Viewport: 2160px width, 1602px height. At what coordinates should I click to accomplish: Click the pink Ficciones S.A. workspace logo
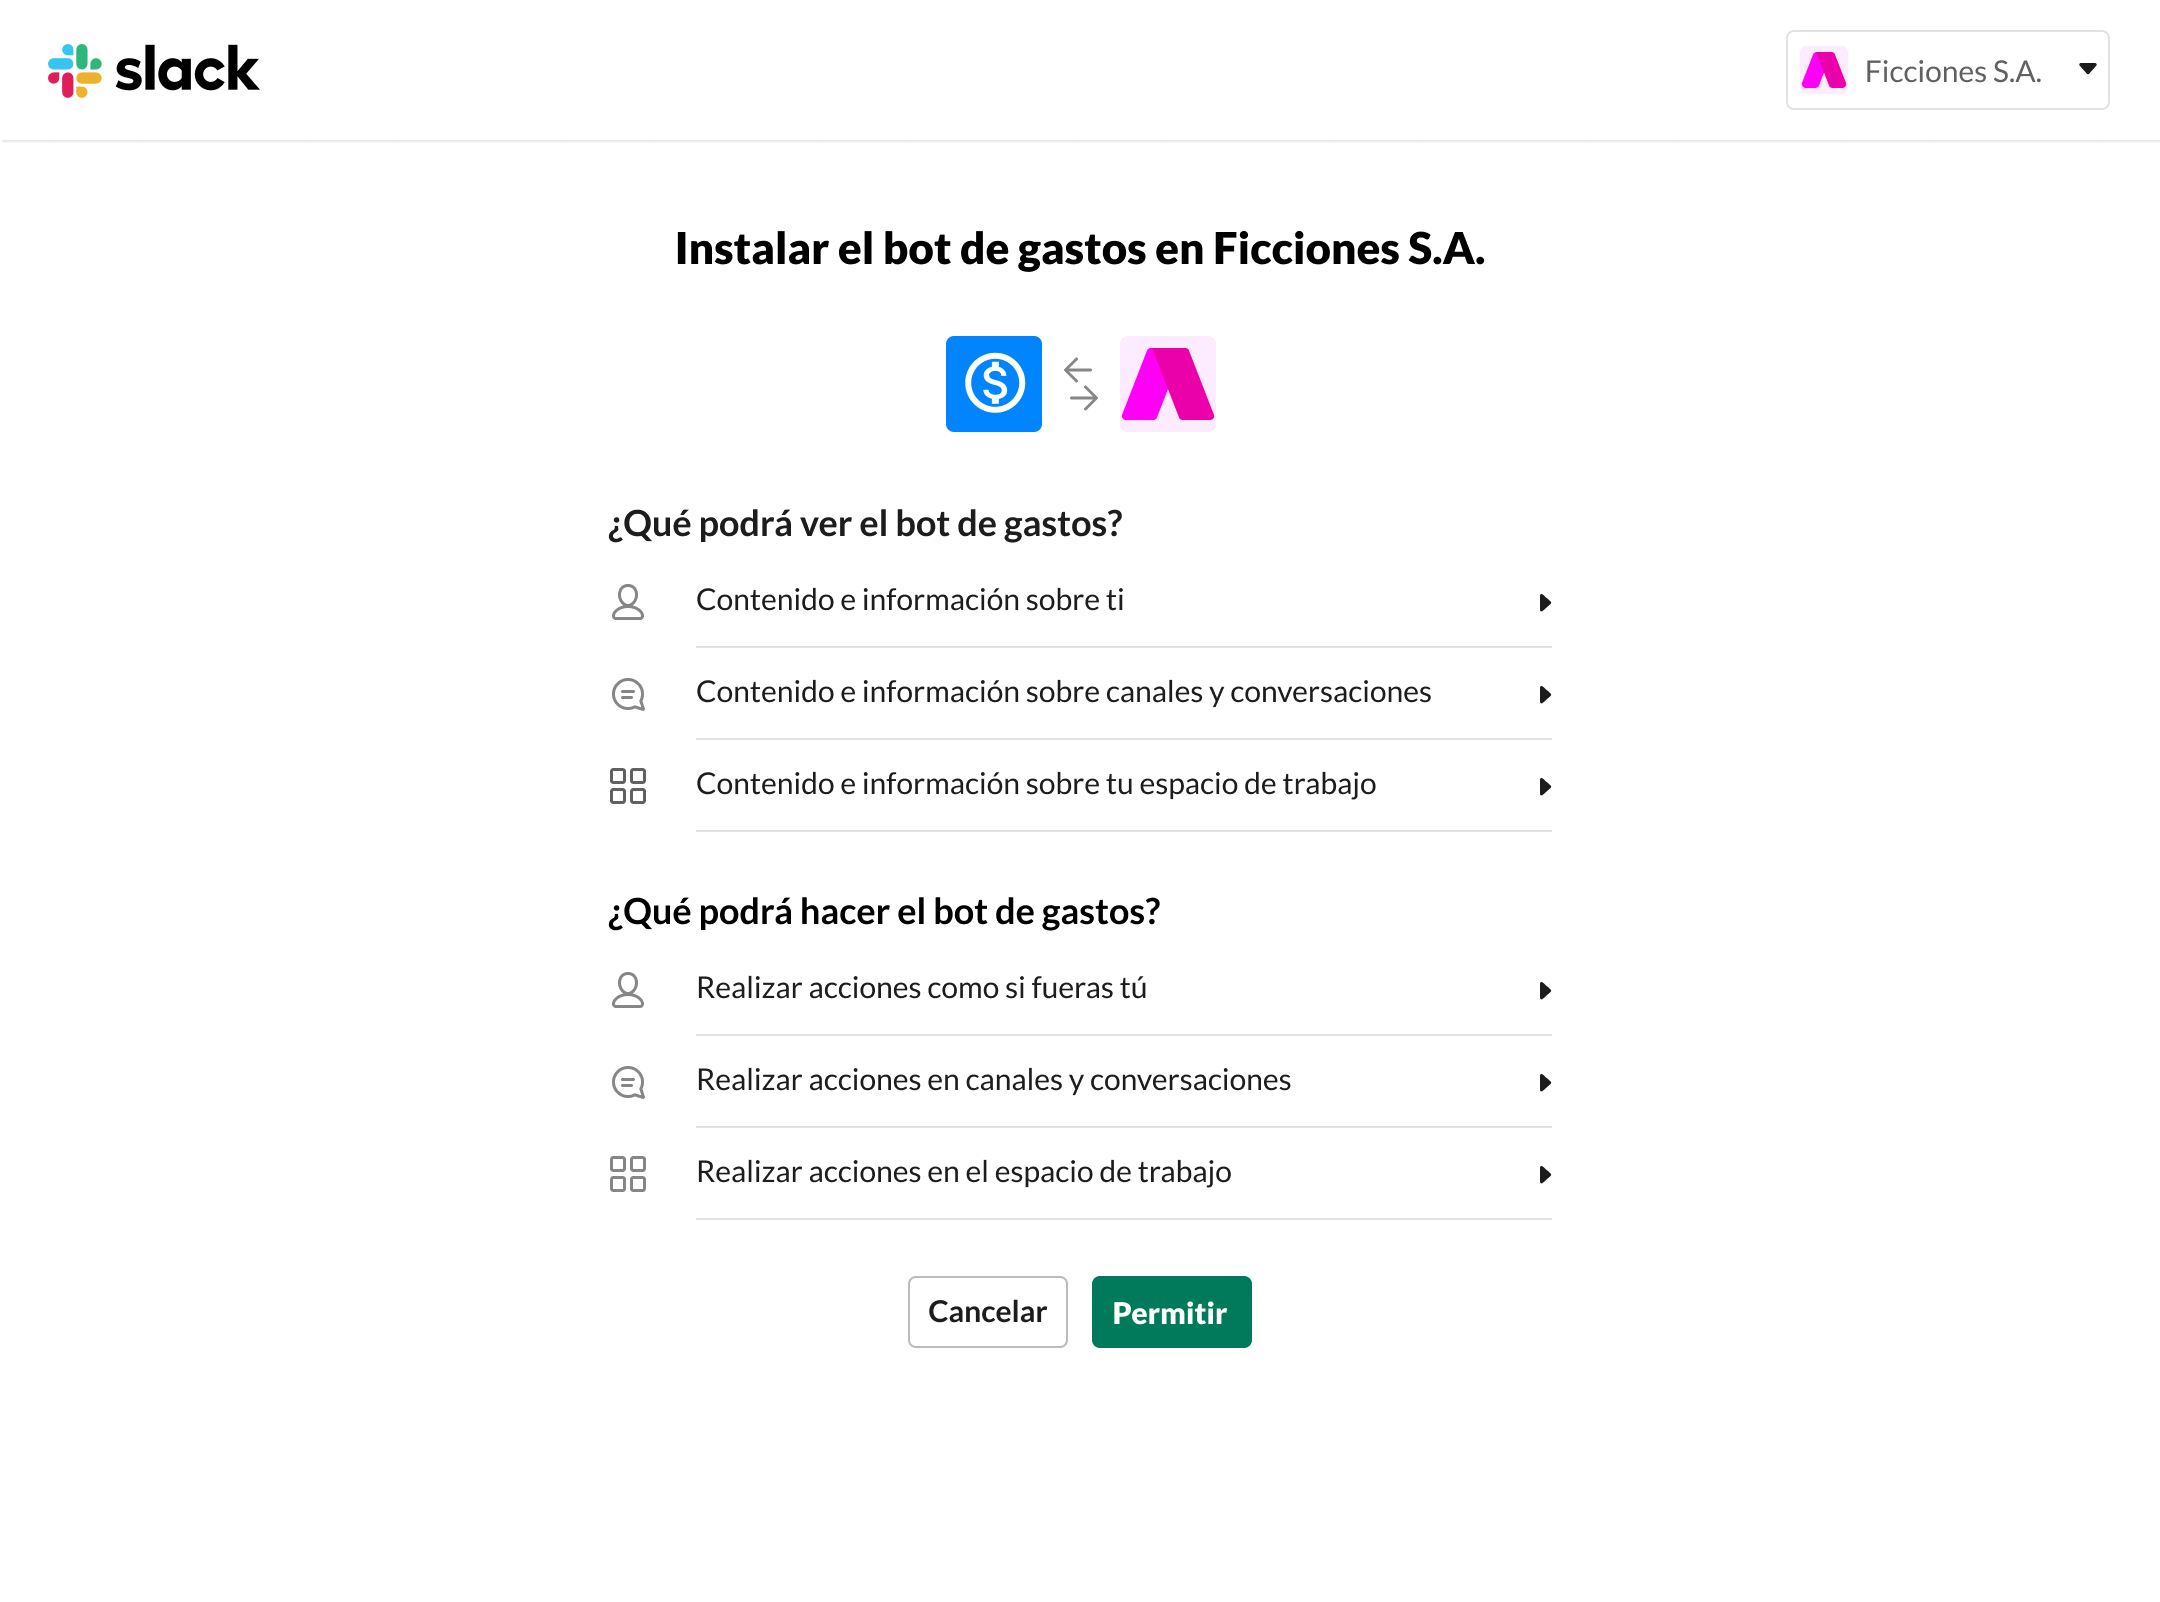click(1168, 384)
